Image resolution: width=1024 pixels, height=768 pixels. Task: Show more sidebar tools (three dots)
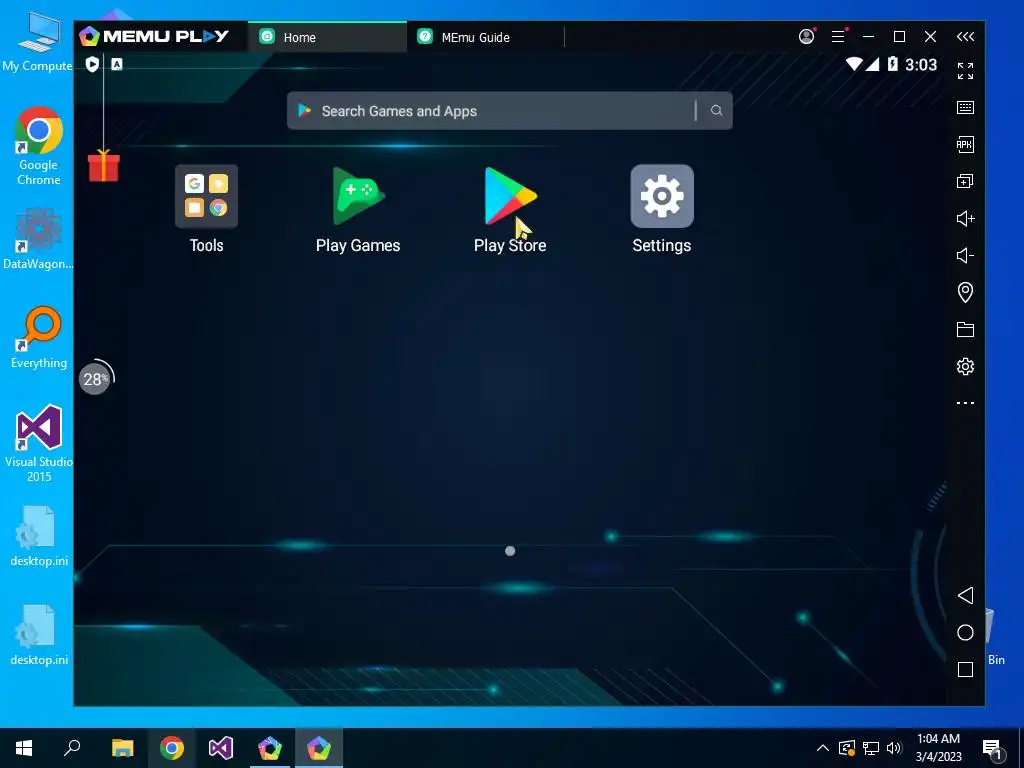(x=965, y=403)
